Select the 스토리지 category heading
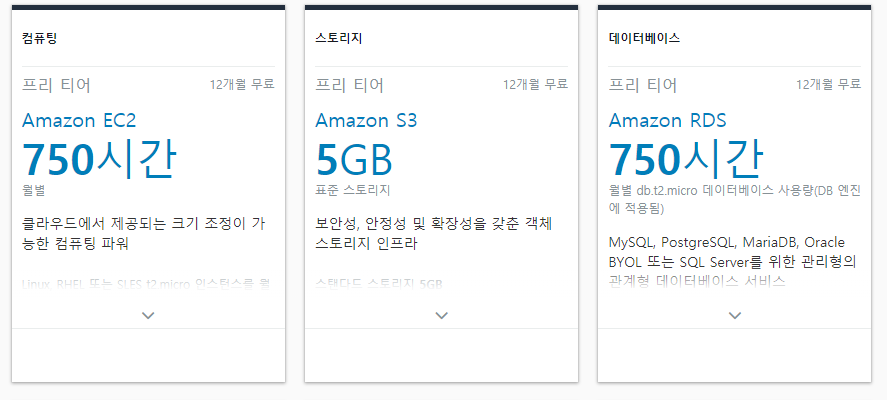Image resolution: width=887 pixels, height=400 pixels. click(x=338, y=38)
